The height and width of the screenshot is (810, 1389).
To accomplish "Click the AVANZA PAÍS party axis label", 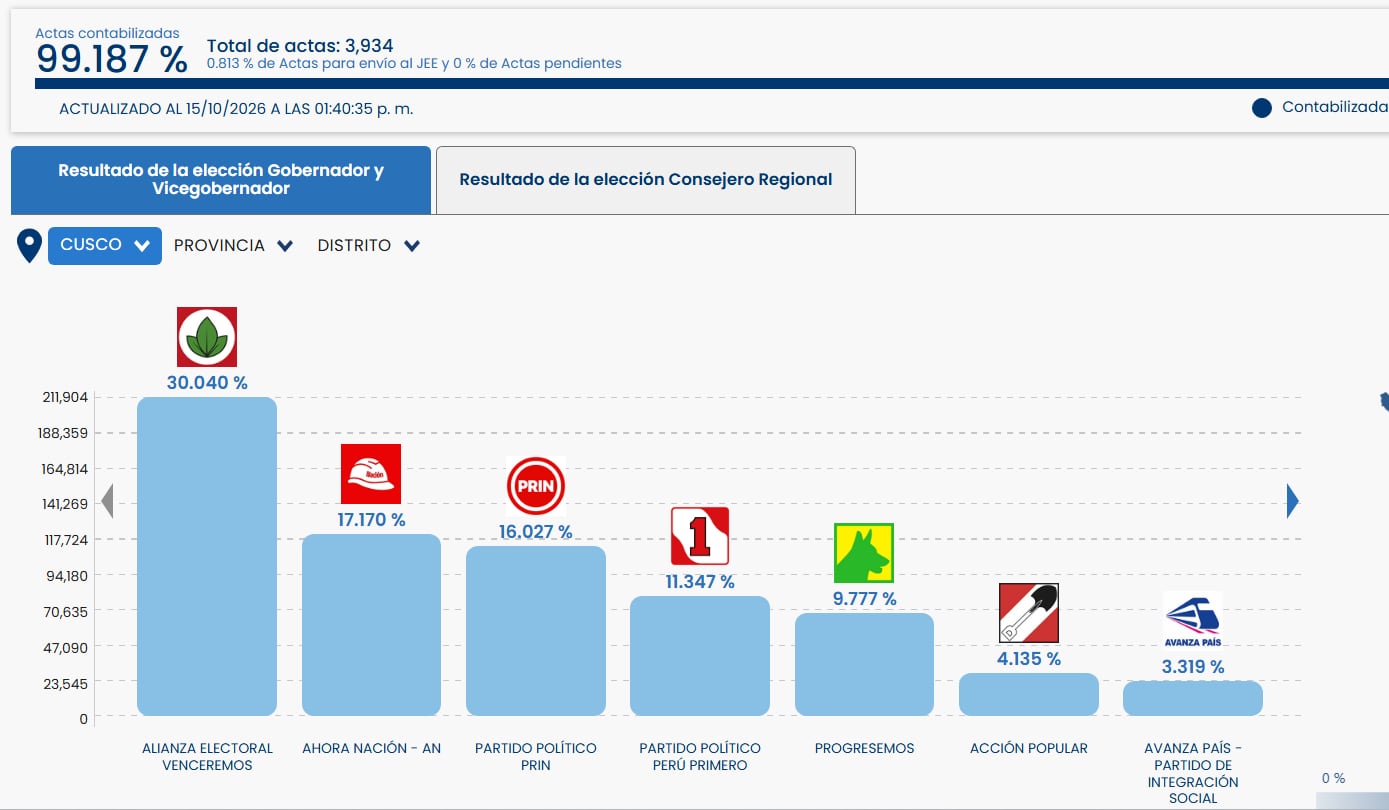I will coord(1193,773).
